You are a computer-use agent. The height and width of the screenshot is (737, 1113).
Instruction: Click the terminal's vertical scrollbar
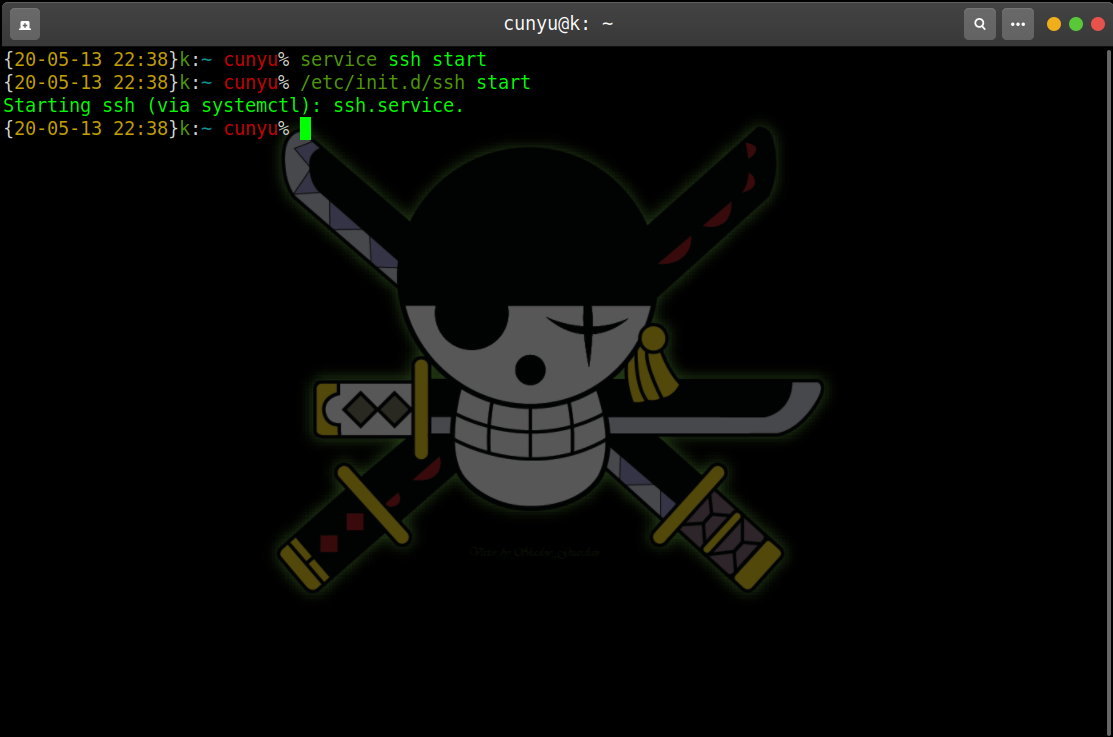point(1108,391)
